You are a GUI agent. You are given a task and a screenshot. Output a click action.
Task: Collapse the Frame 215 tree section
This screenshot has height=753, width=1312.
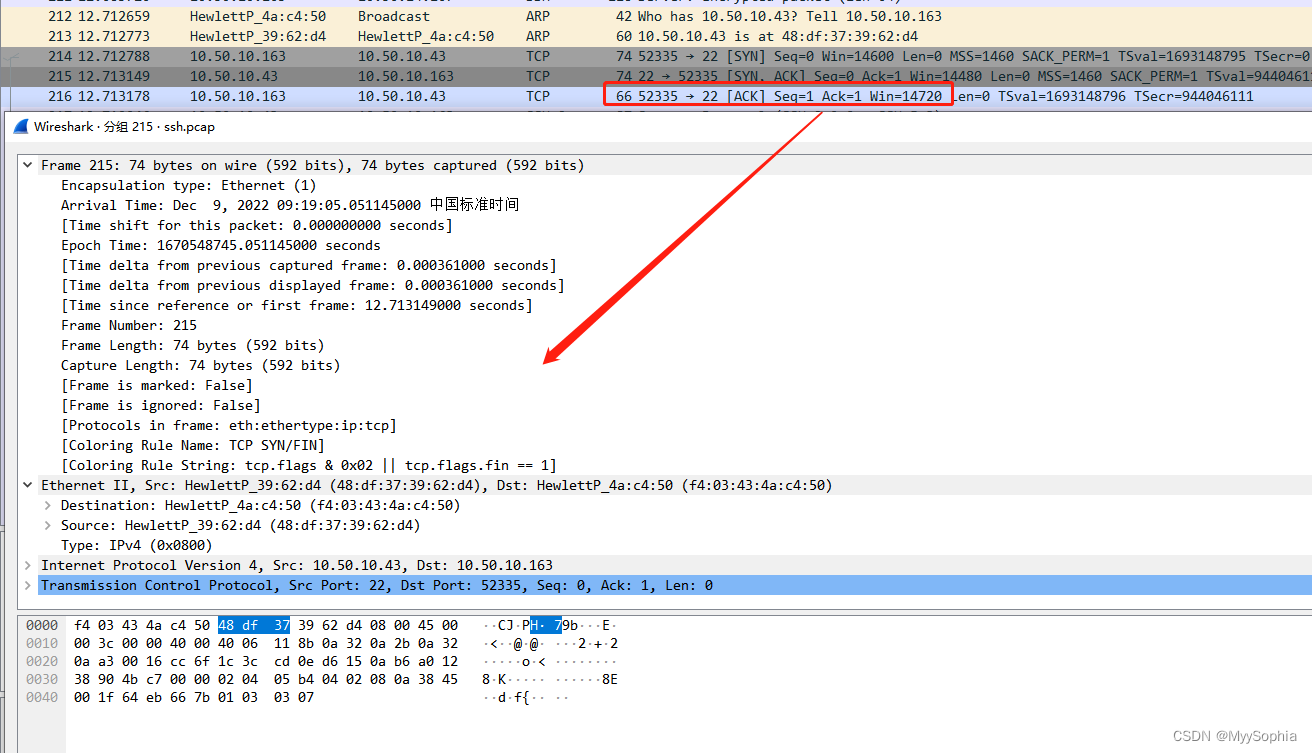[29, 165]
